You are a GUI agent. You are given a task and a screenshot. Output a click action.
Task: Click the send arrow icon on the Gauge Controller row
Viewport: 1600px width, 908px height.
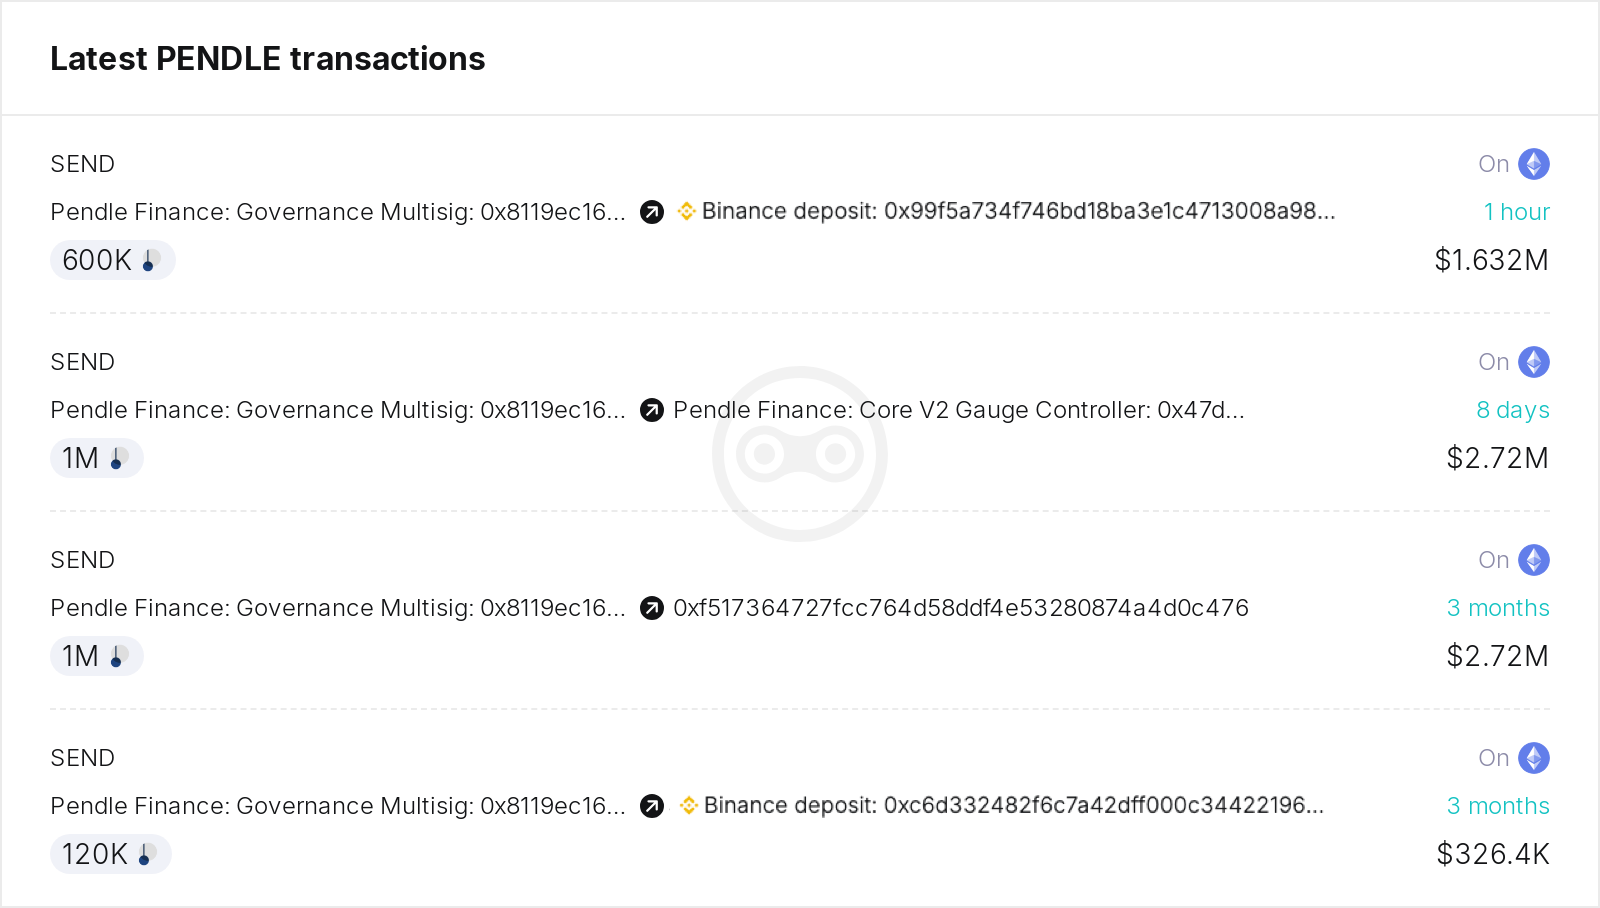pyautogui.click(x=651, y=410)
